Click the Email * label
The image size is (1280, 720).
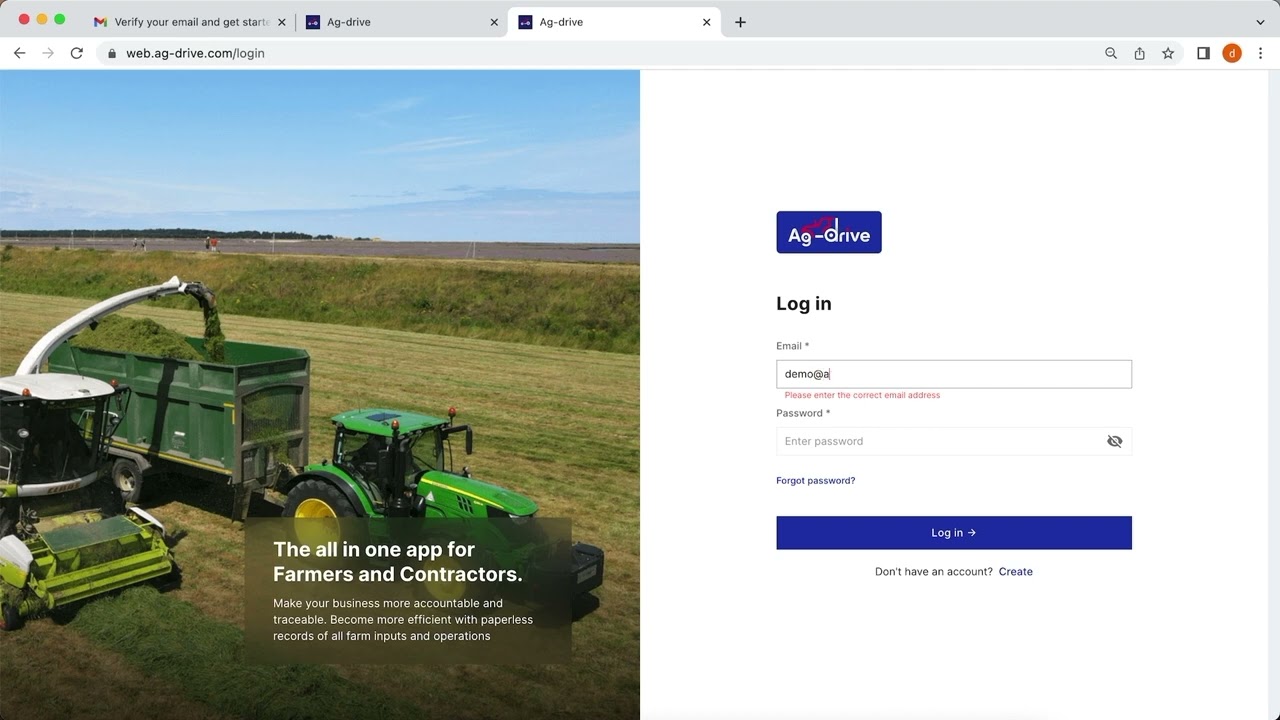click(x=793, y=346)
